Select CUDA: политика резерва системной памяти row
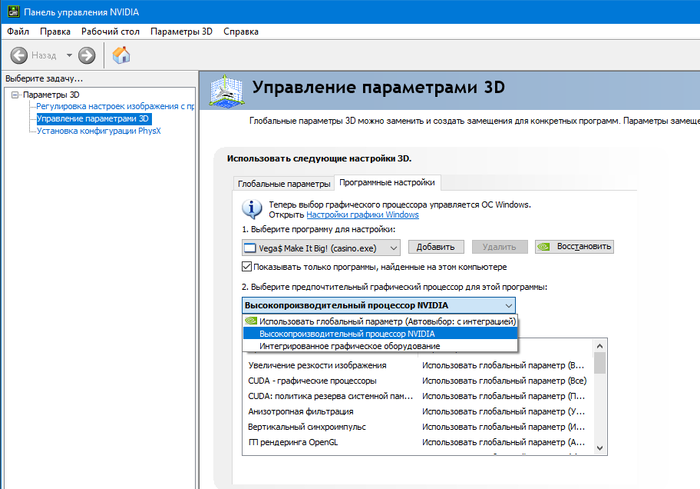 (x=417, y=396)
